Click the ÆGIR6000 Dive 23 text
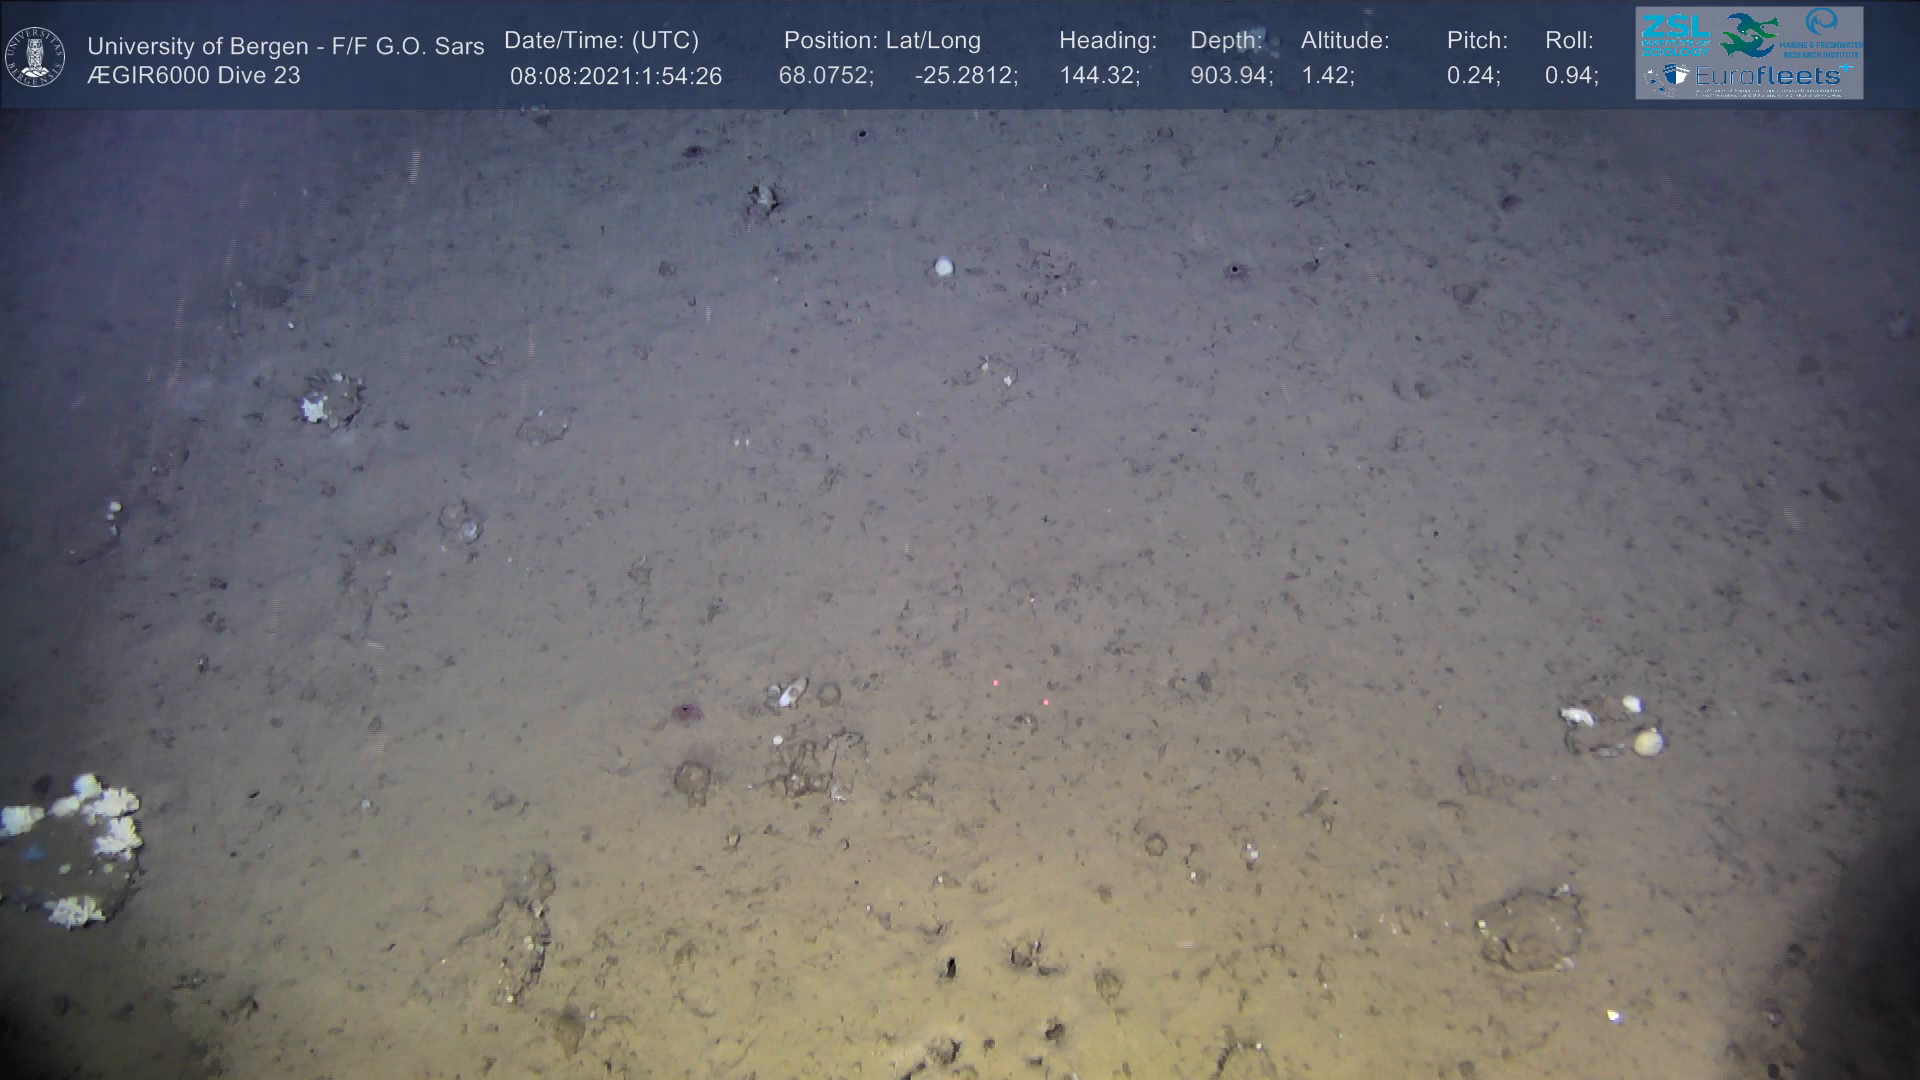1920x1080 pixels. pos(194,76)
